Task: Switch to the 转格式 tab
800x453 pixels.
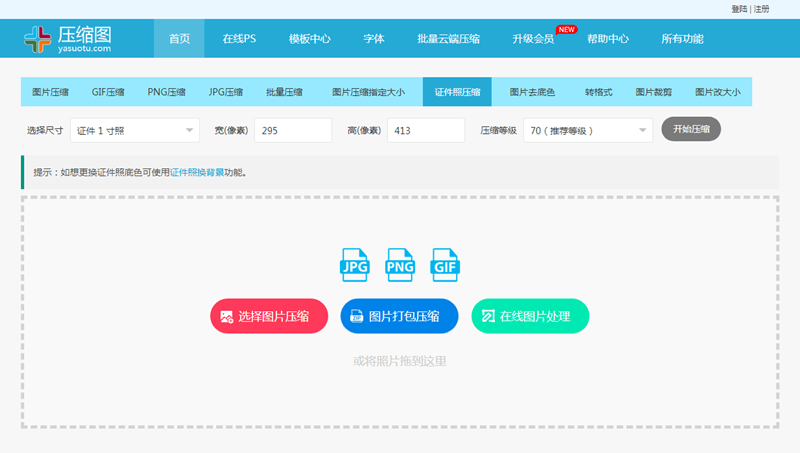Action: [x=598, y=92]
